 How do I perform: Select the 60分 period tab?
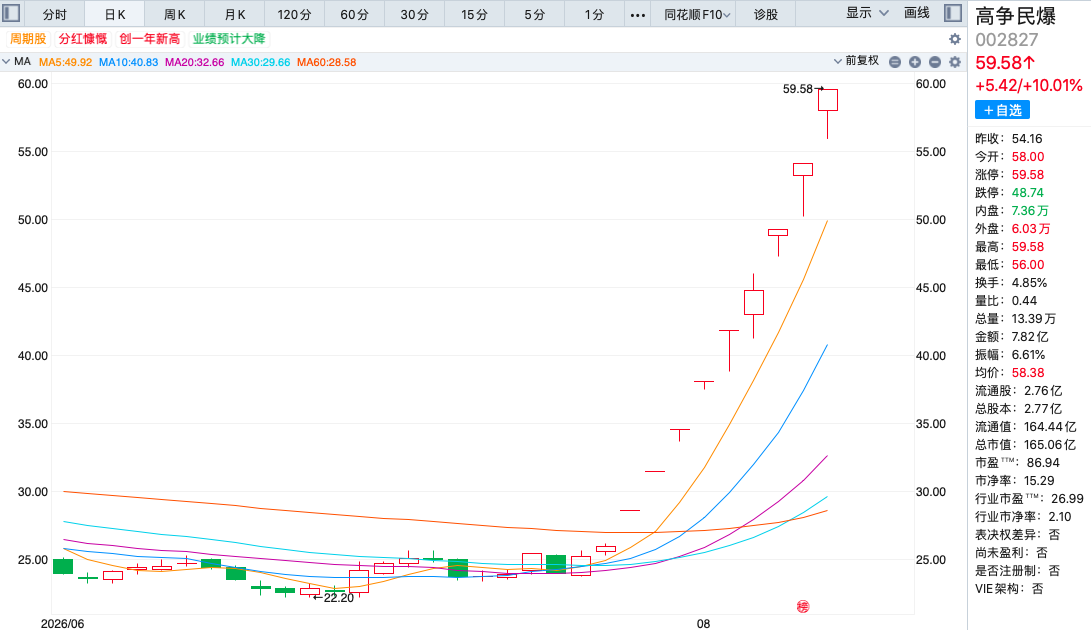click(355, 15)
